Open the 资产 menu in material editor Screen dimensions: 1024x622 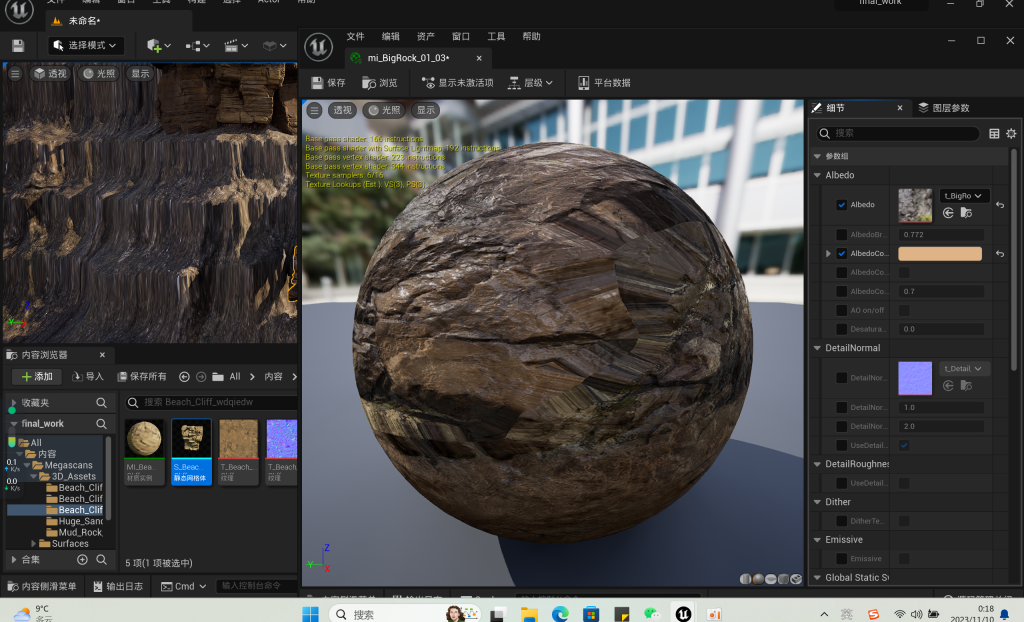426,37
